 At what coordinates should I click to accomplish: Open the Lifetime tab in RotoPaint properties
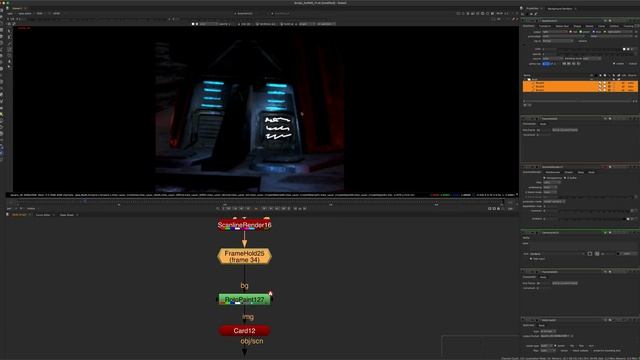[614, 26]
